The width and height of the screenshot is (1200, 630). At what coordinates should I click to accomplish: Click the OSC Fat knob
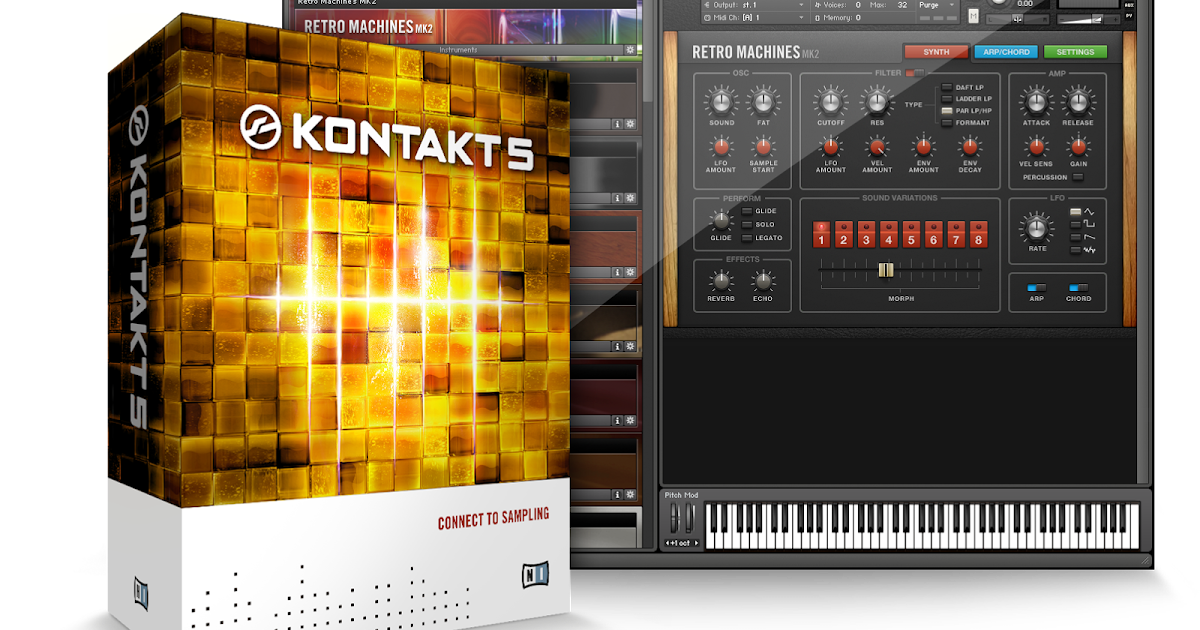pyautogui.click(x=763, y=101)
